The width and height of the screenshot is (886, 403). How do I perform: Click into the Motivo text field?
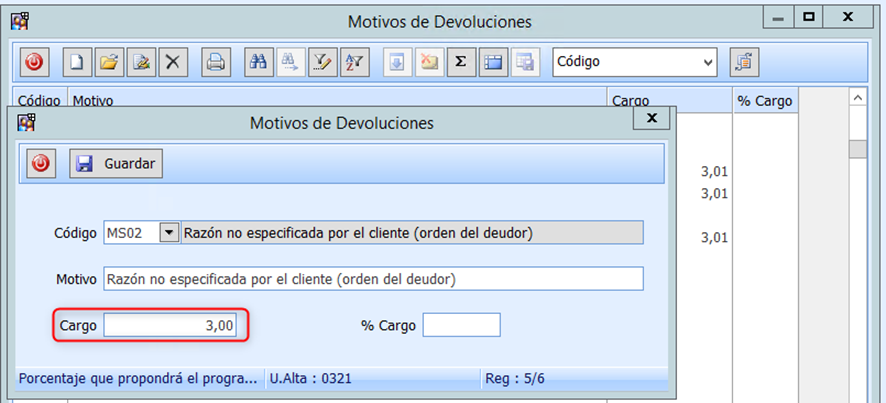pyautogui.click(x=373, y=278)
